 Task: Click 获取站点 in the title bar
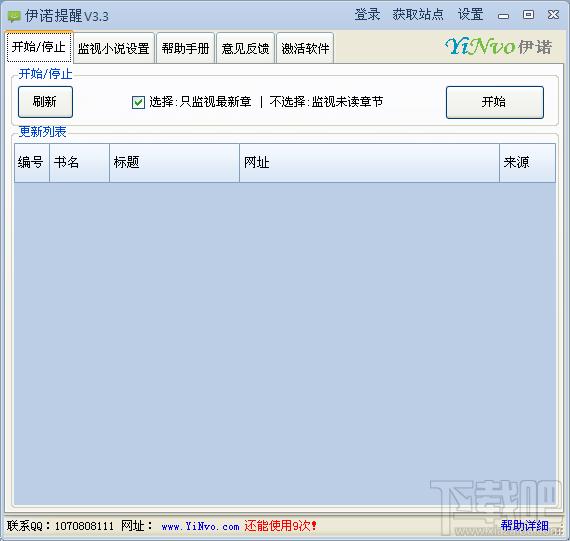tap(418, 15)
